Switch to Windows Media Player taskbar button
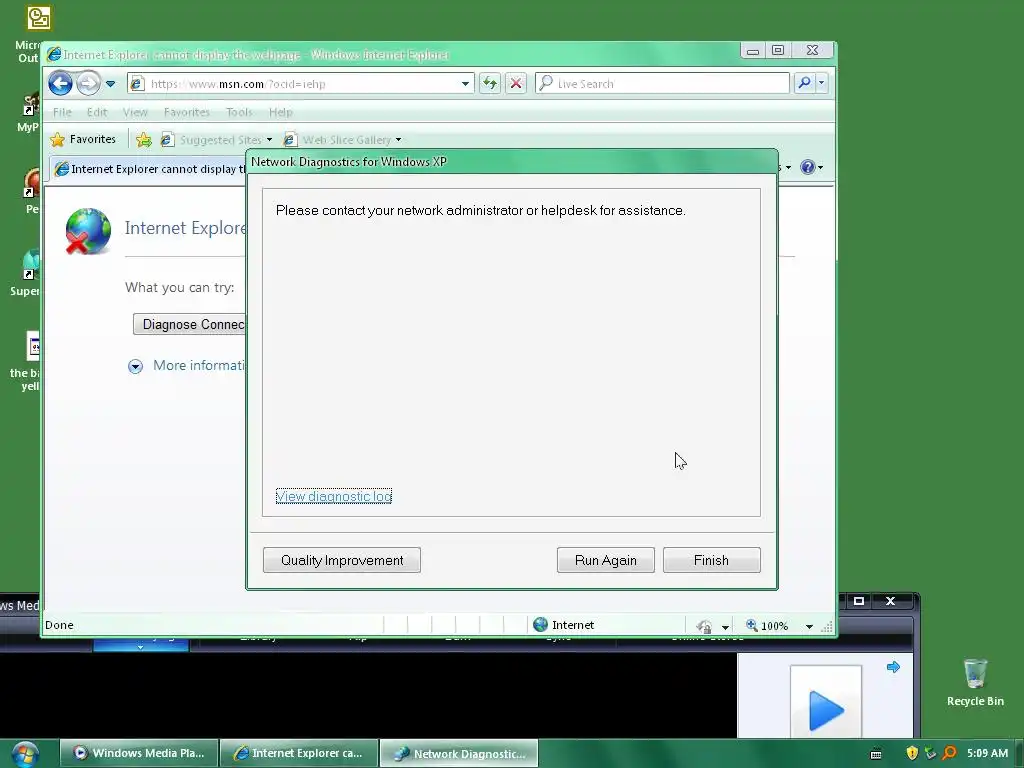Screen dimensions: 1024x768 tap(139, 753)
